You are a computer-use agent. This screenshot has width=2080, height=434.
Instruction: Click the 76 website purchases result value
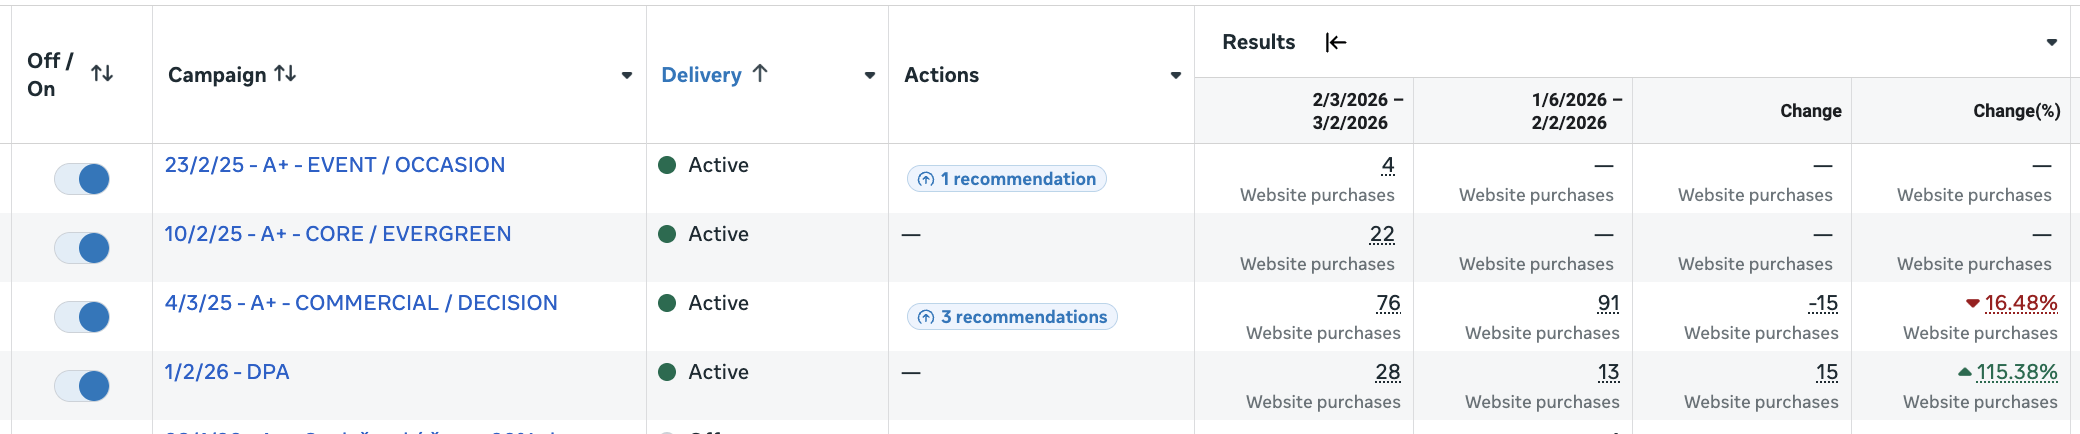1388,303
